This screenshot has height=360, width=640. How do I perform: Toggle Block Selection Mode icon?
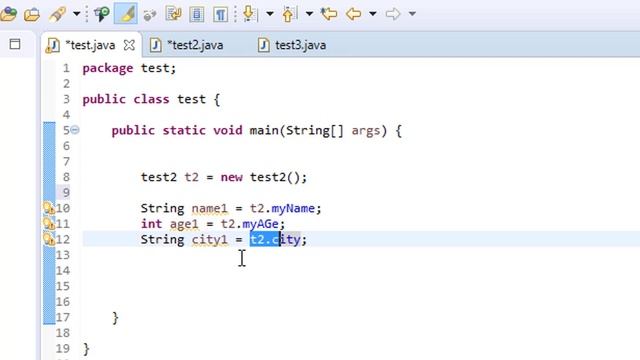(x=197, y=14)
